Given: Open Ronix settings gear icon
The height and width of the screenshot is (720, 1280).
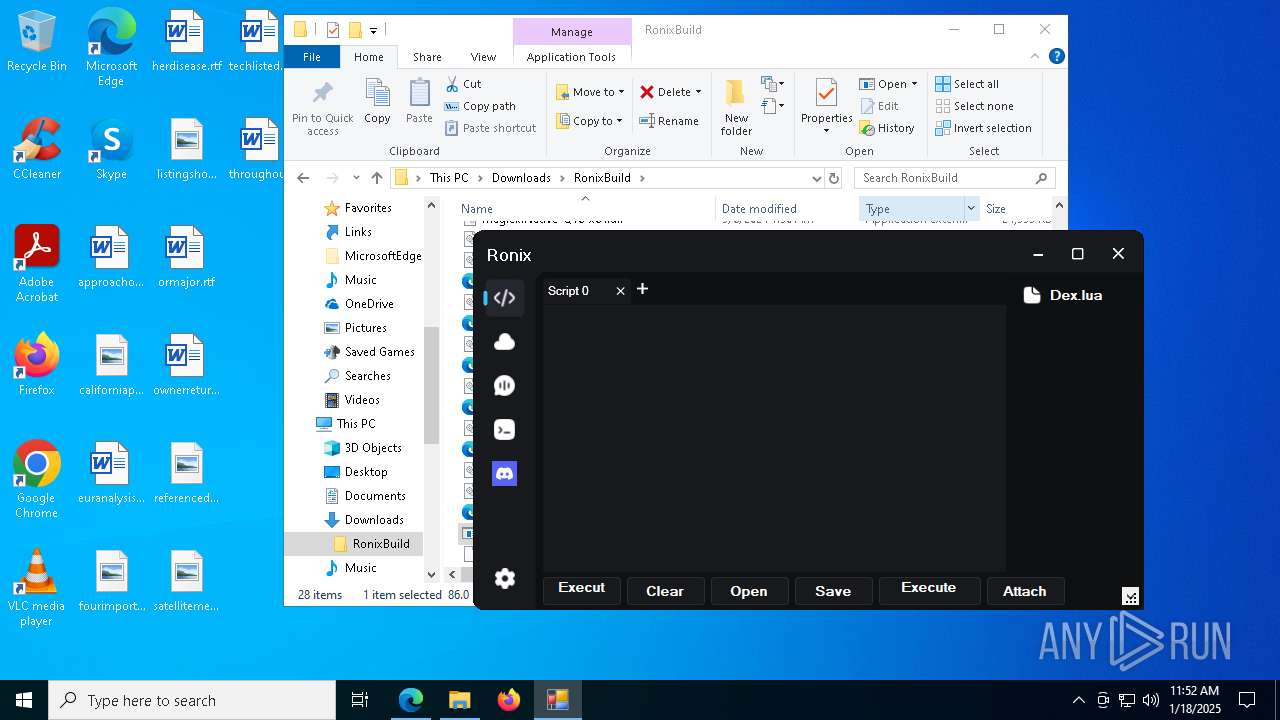Looking at the screenshot, I should (505, 578).
